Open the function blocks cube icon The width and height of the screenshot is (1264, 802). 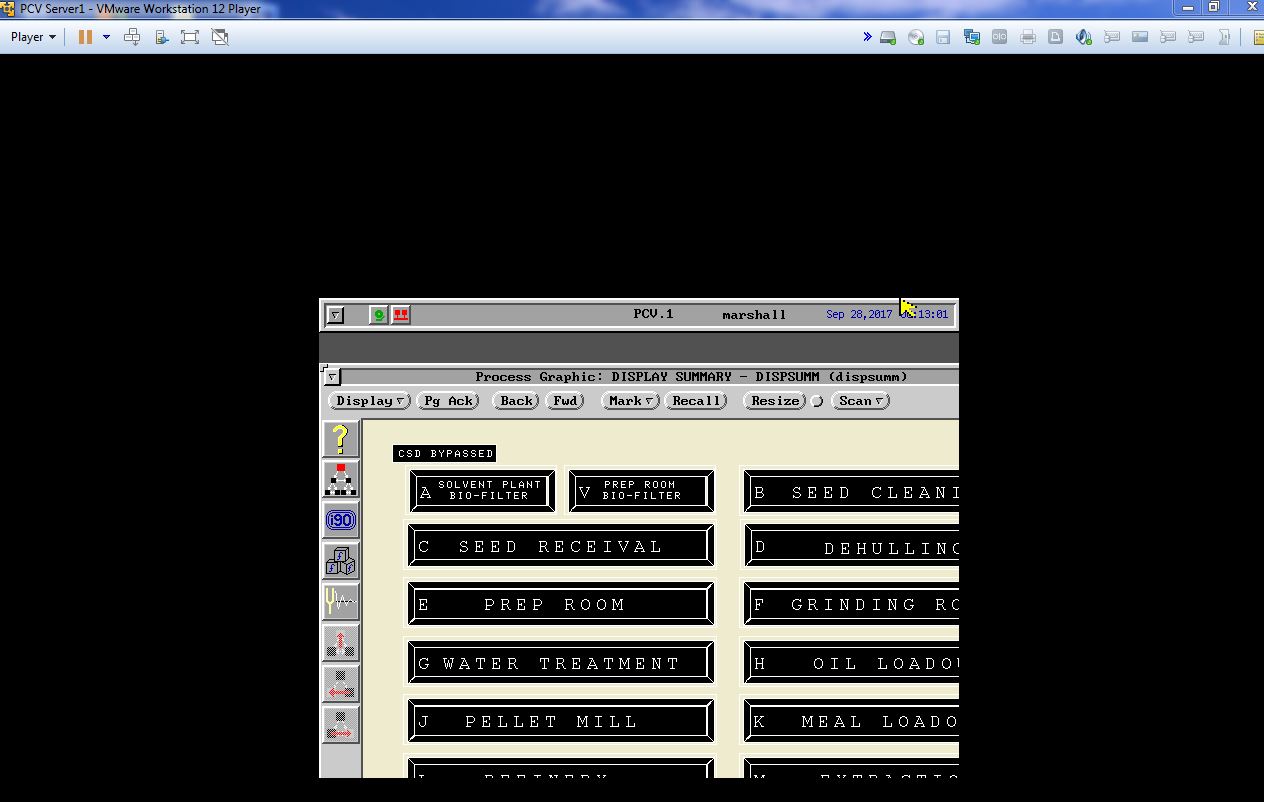click(340, 561)
